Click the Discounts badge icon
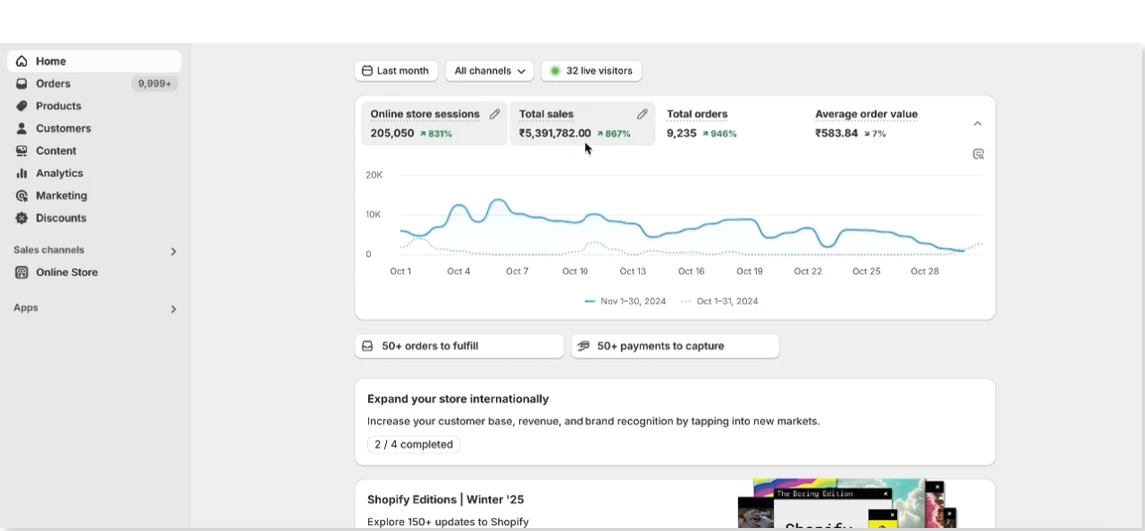Screen dimensions: 1145x531 tap(22, 218)
